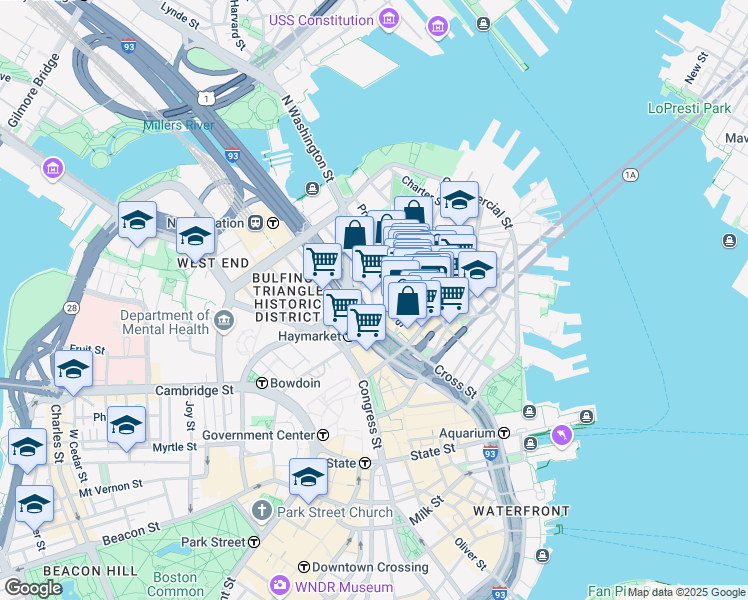Click the ferry terminal icon near USS Constitution
748x600 pixels.
click(483, 23)
